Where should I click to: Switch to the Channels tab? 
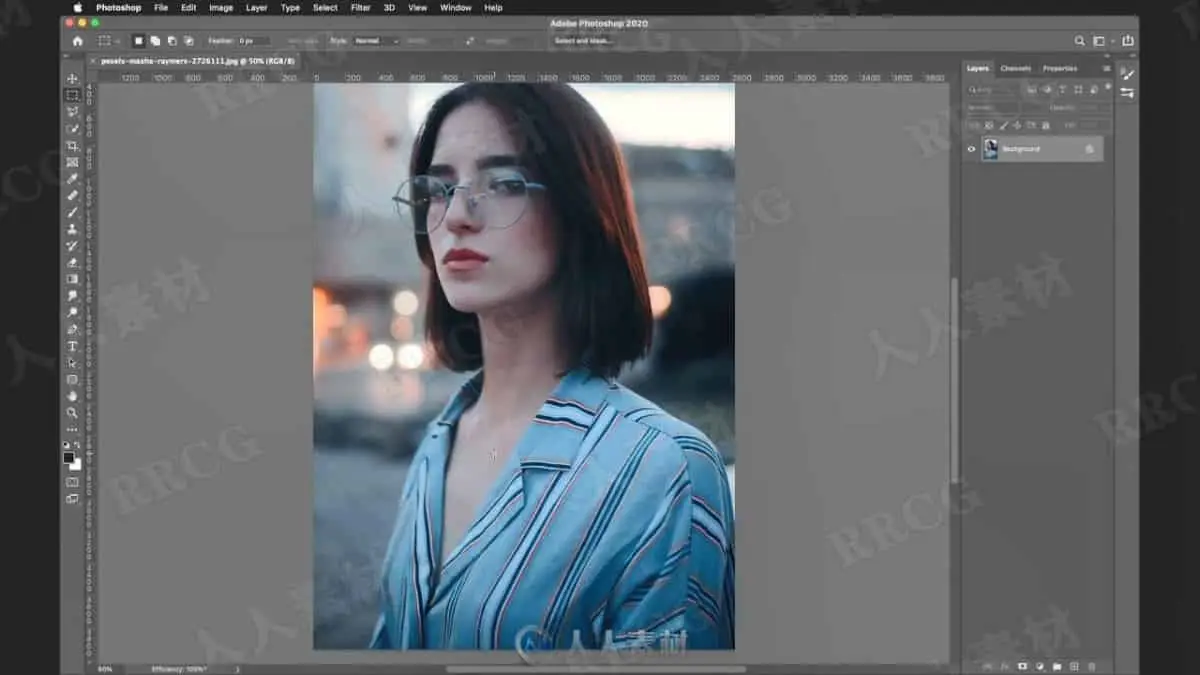pyautogui.click(x=1015, y=69)
